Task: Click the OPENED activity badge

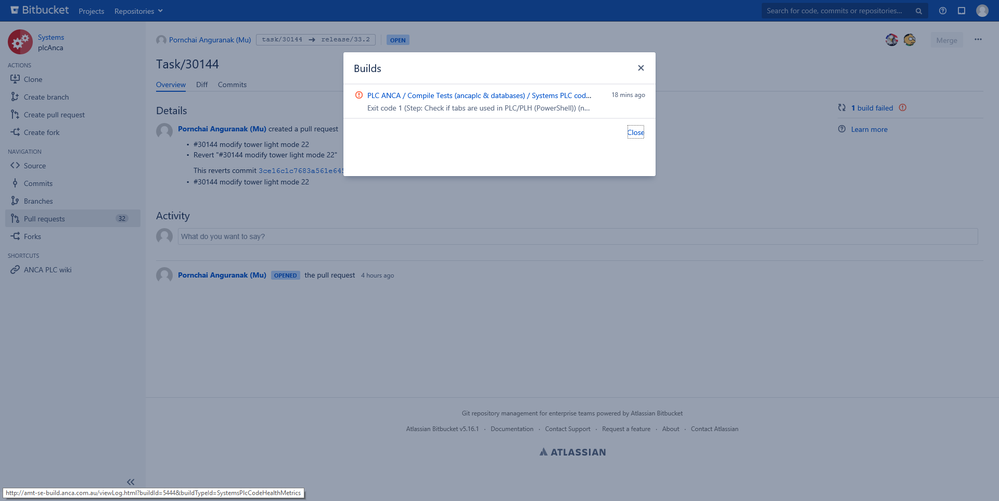Action: [x=285, y=275]
